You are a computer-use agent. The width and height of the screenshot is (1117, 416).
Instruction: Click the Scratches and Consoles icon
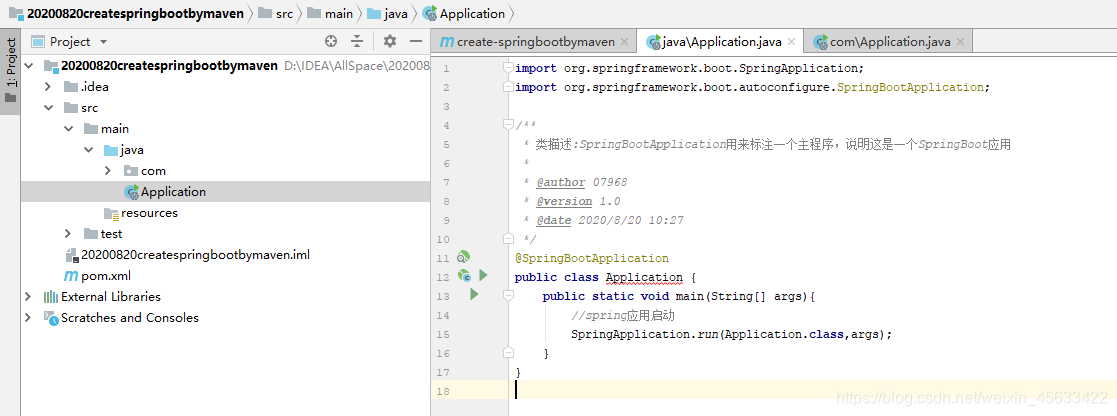[51, 318]
